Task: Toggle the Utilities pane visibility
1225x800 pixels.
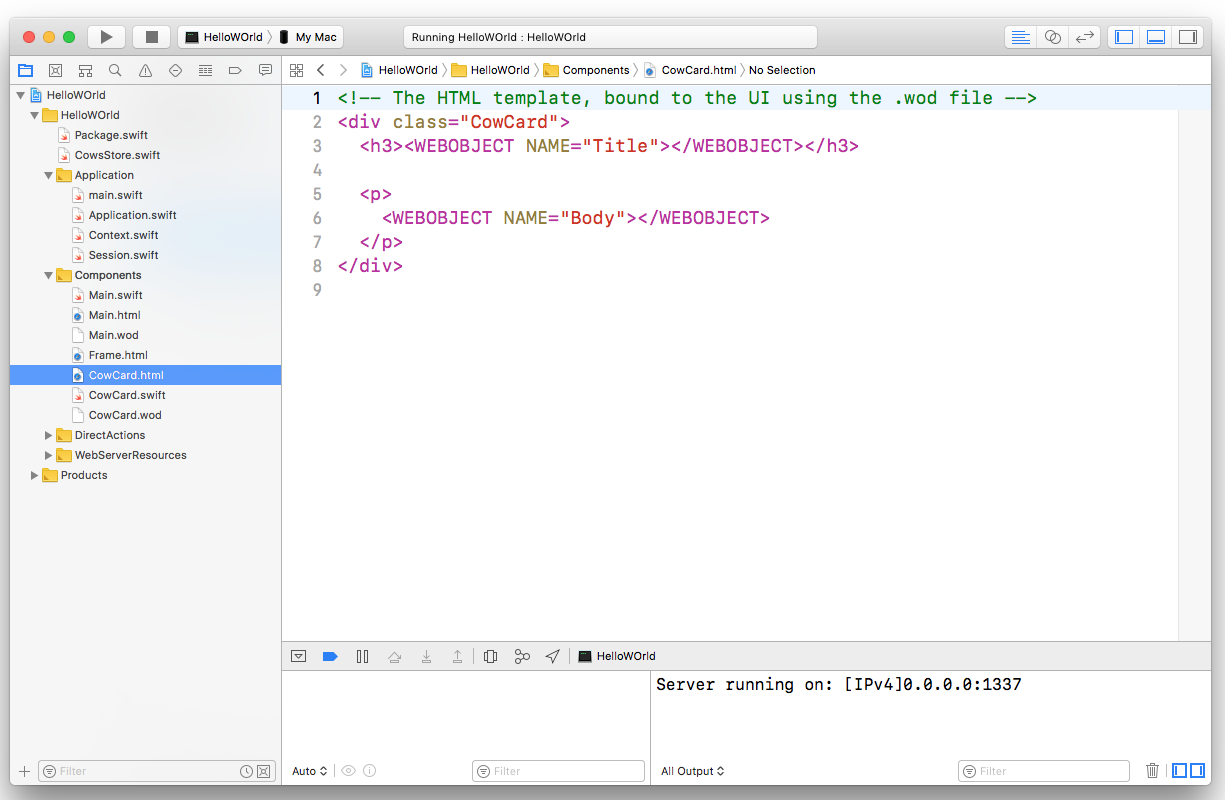Action: (x=1187, y=37)
